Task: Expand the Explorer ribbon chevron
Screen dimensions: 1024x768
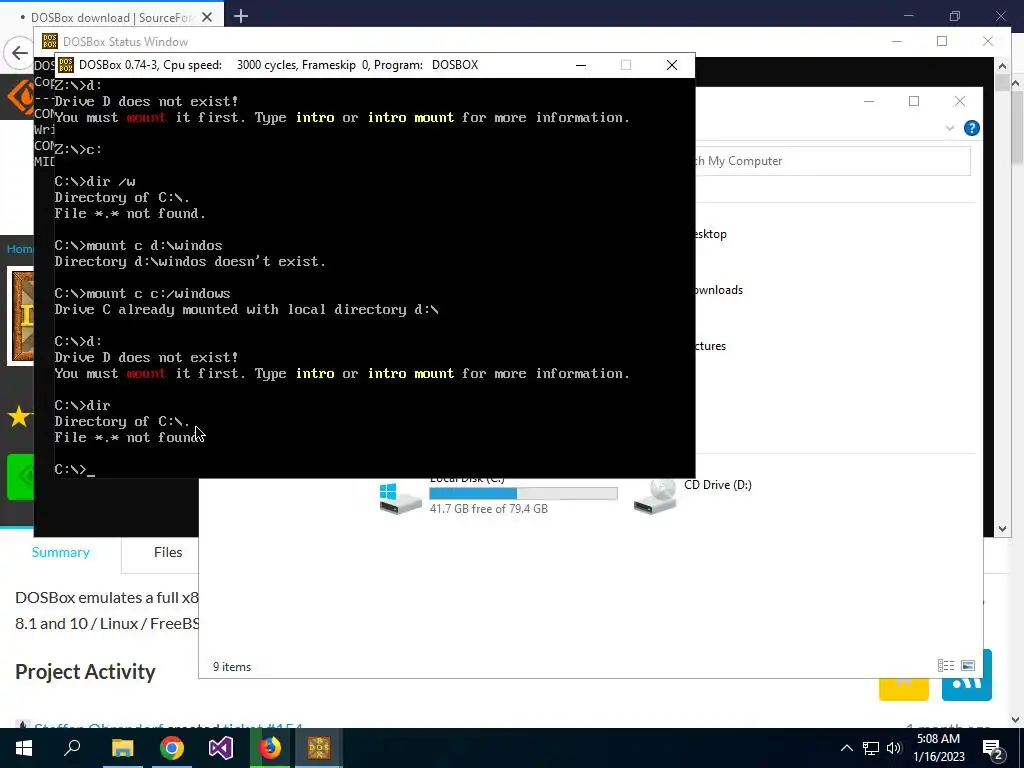Action: pos(950,128)
